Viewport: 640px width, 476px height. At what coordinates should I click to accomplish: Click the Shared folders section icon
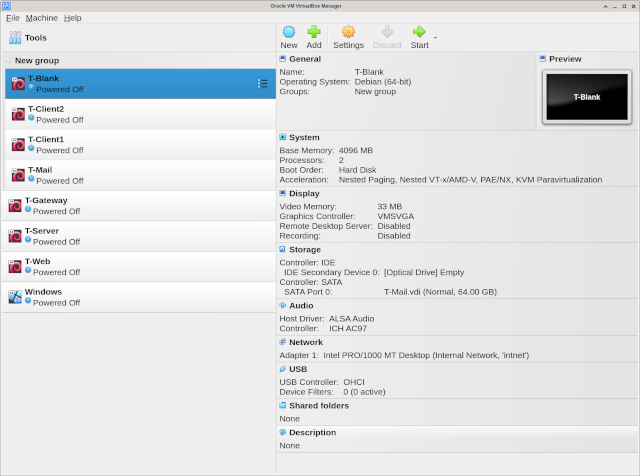click(x=282, y=405)
